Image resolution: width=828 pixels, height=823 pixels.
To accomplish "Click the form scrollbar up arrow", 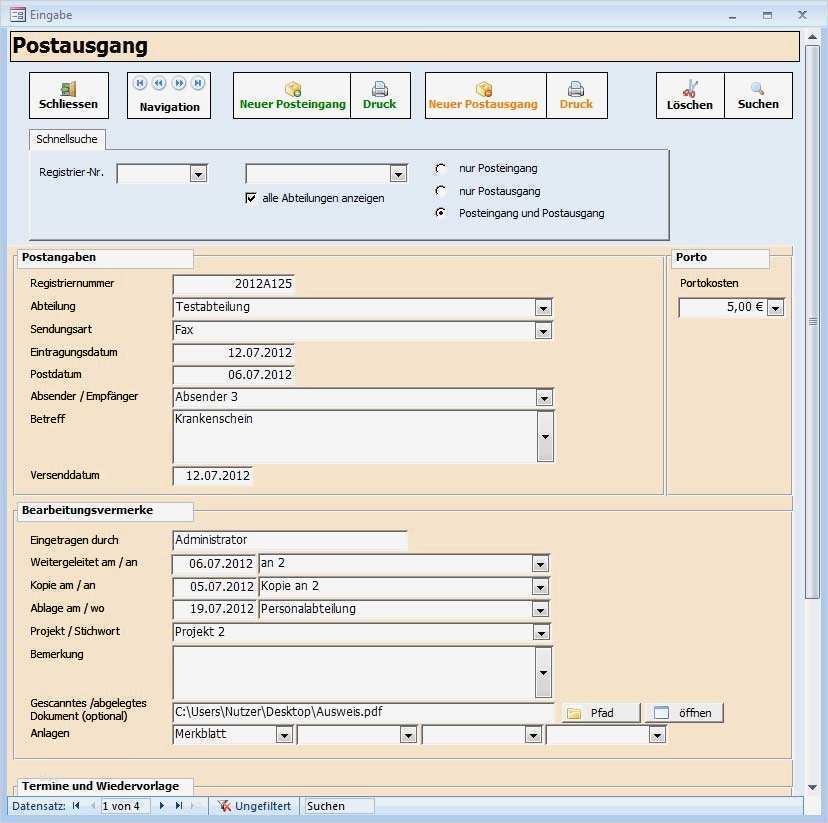I will (813, 37).
